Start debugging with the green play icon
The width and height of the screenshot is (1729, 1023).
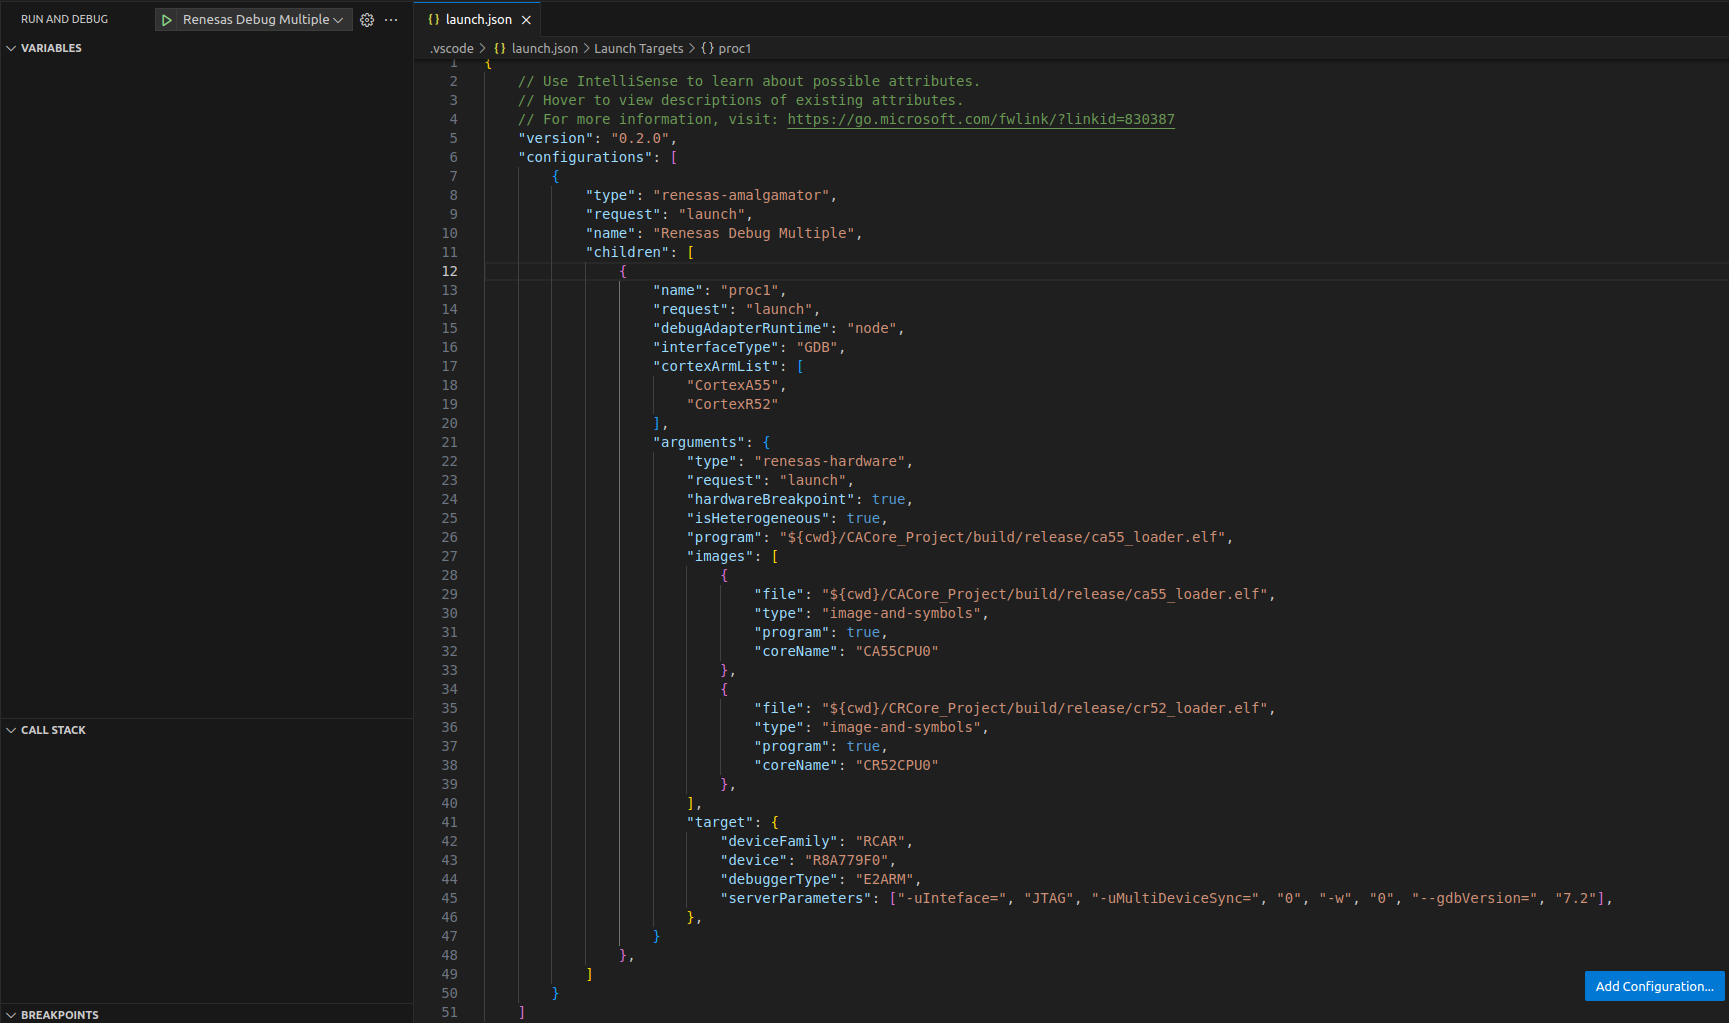pyautogui.click(x=167, y=20)
